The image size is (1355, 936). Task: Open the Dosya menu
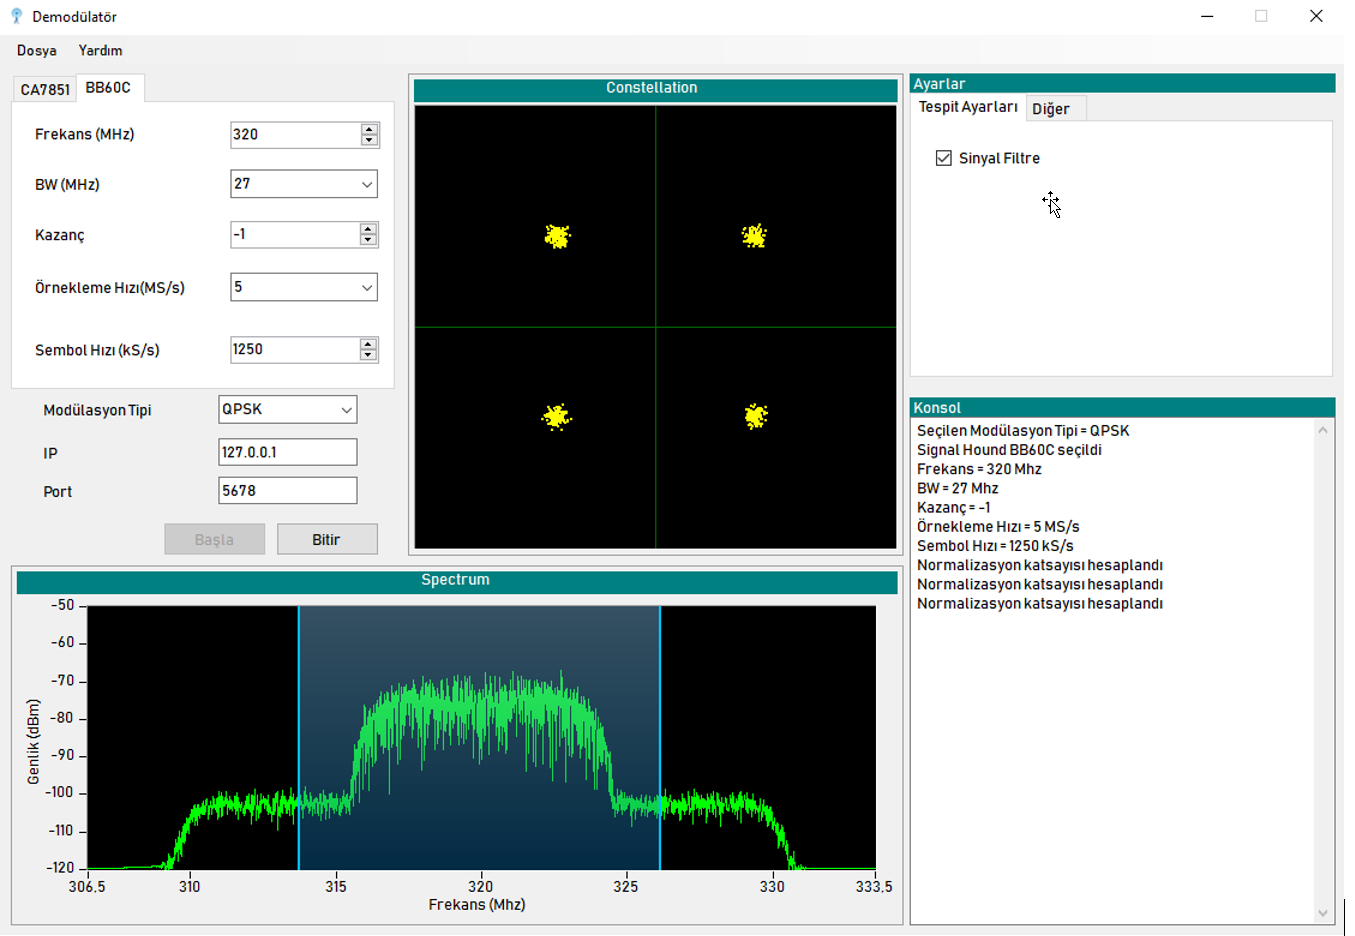tap(37, 50)
